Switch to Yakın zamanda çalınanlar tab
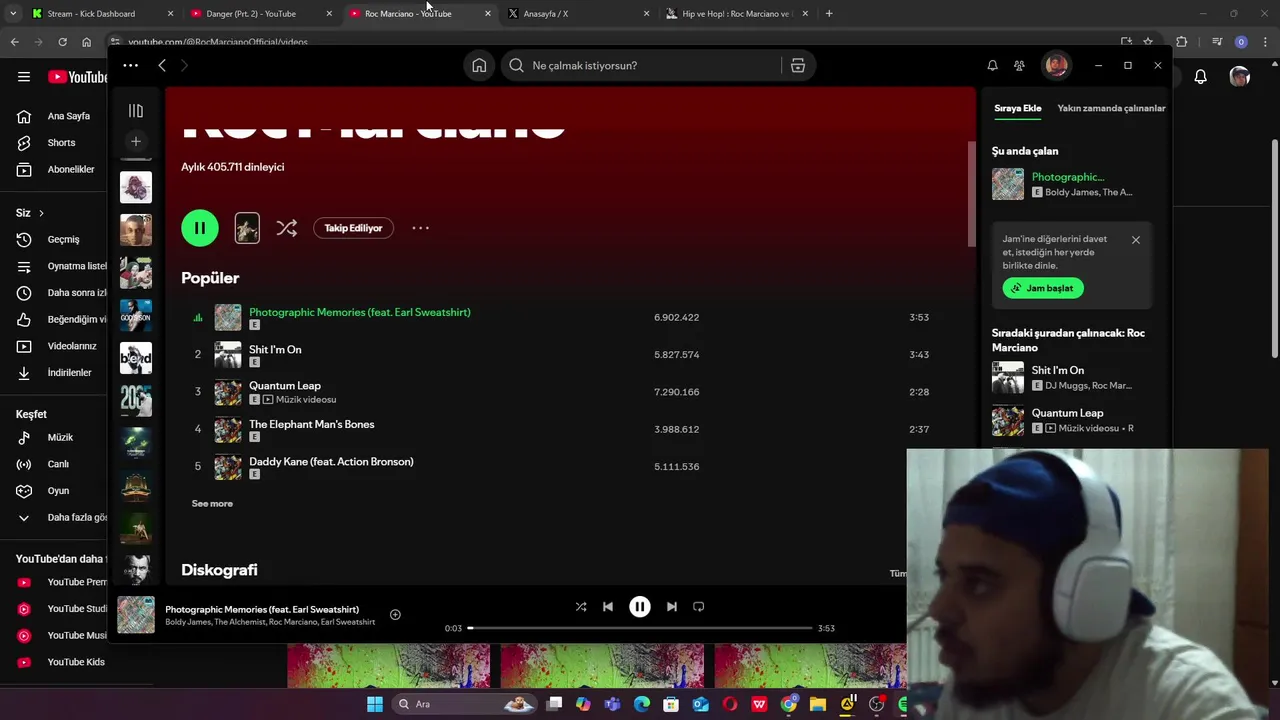Image resolution: width=1280 pixels, height=720 pixels. tap(1111, 108)
